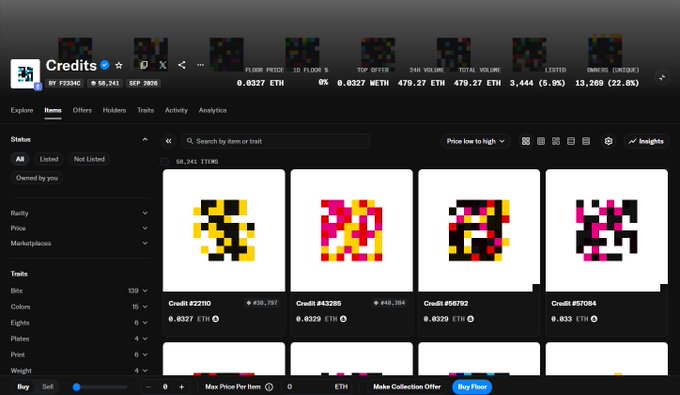Switch to the Traits tab
The width and height of the screenshot is (680, 395).
(x=146, y=110)
